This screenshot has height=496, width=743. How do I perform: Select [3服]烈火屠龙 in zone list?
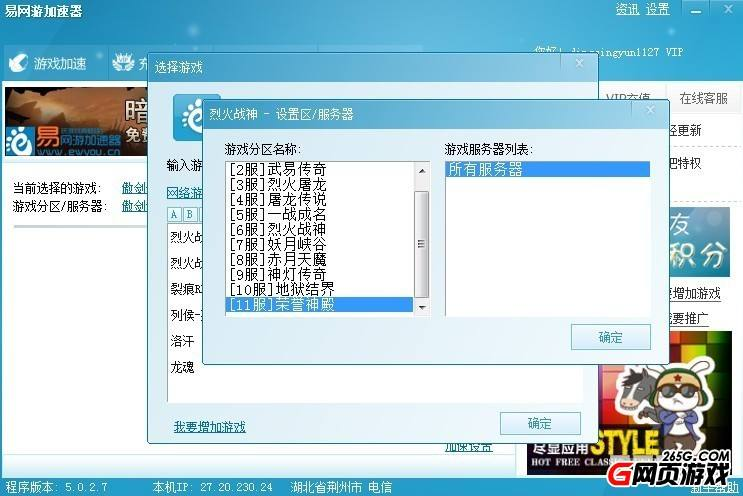click(319, 184)
